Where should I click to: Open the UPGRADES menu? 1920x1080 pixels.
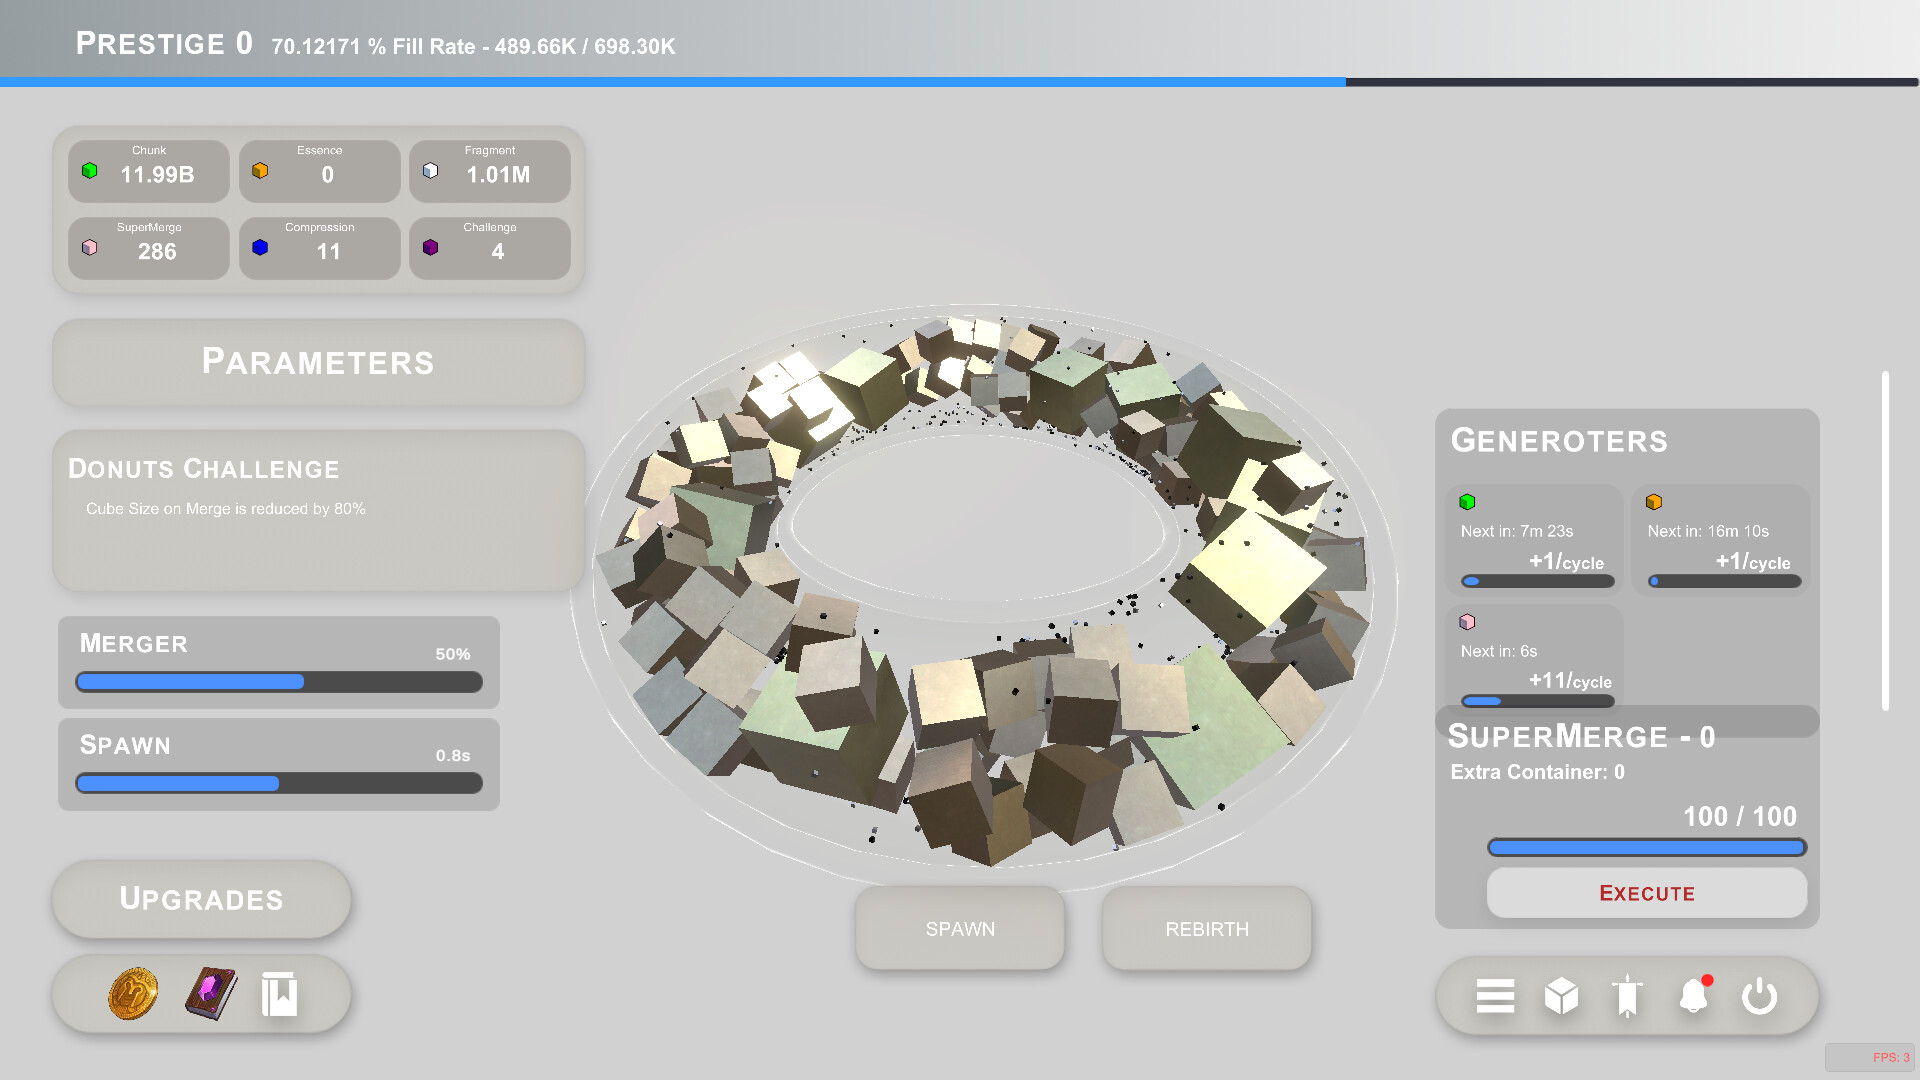pyautogui.click(x=201, y=898)
